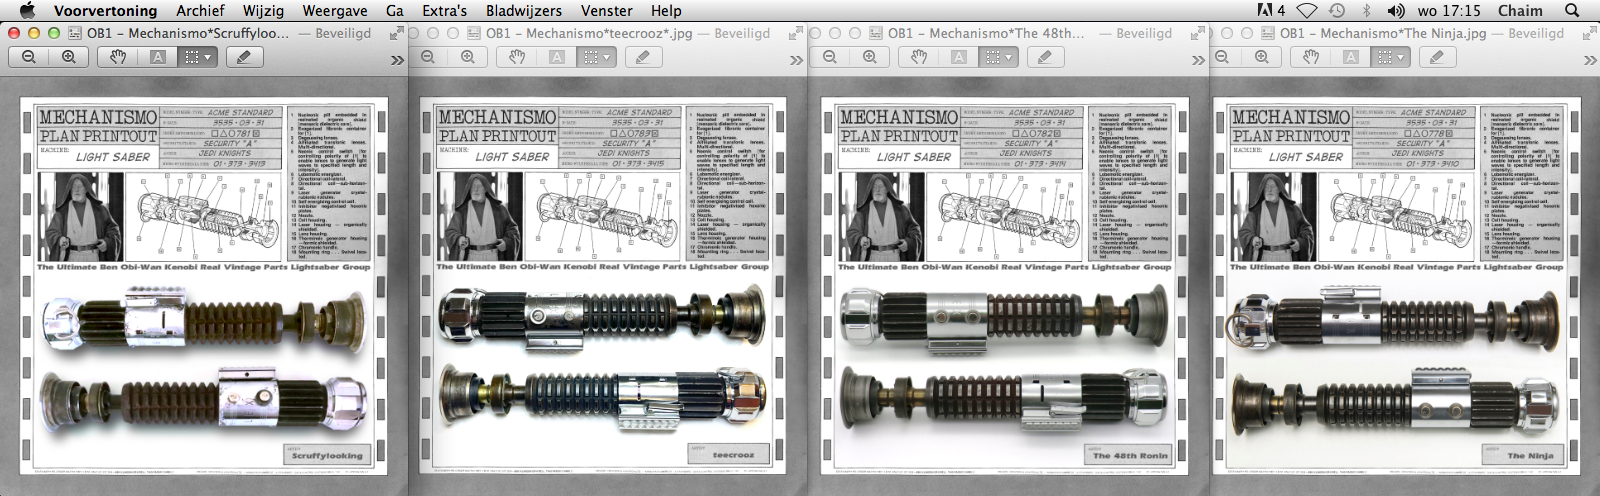Open the Wi-Fi status menu
This screenshot has width=1600, height=496.
point(1307,10)
